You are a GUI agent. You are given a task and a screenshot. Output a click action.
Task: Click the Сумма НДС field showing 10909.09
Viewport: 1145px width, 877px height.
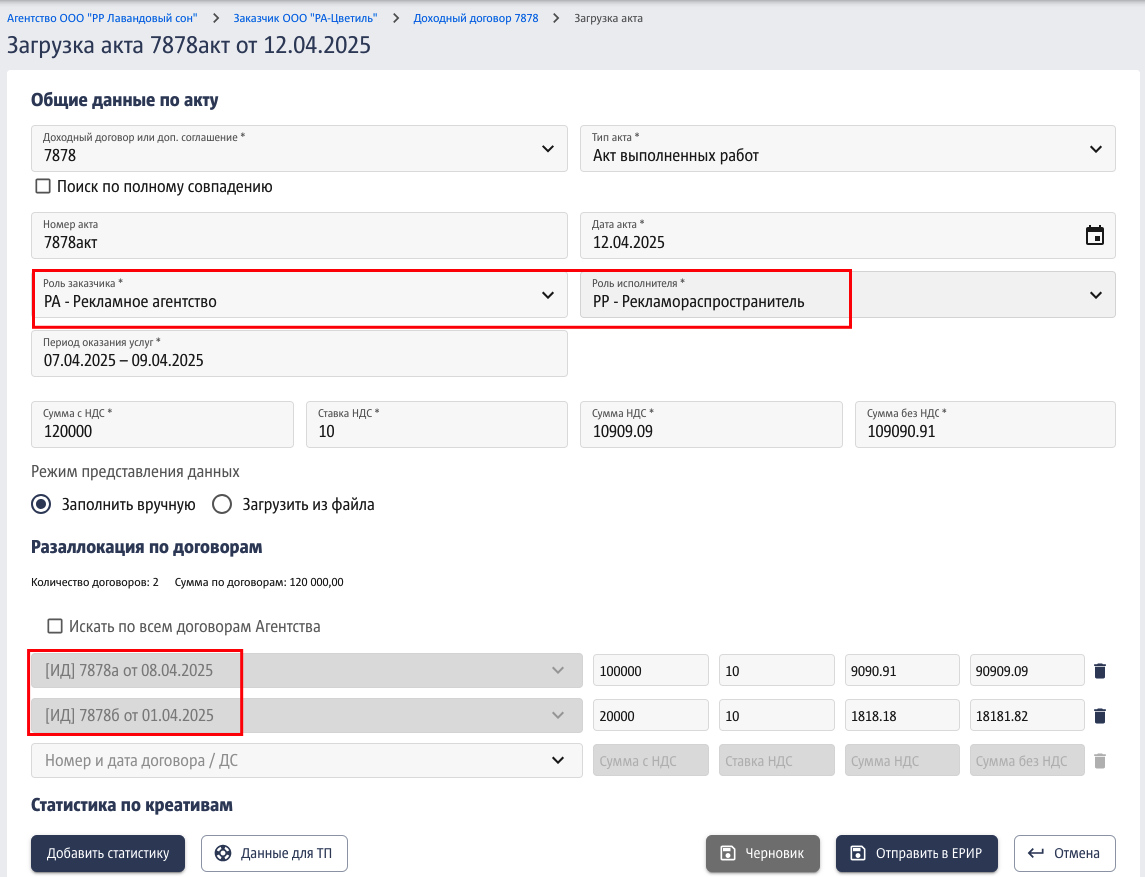pyautogui.click(x=711, y=424)
